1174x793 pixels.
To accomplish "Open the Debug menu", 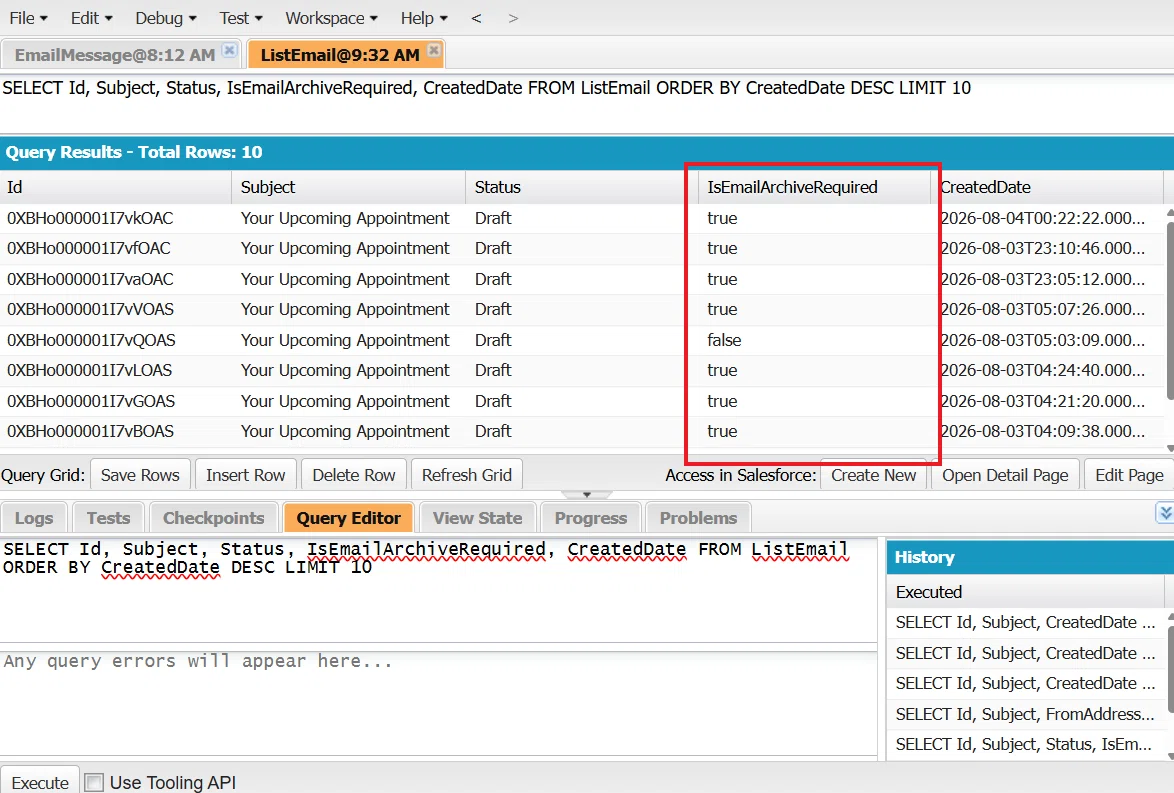I will click(x=165, y=18).
